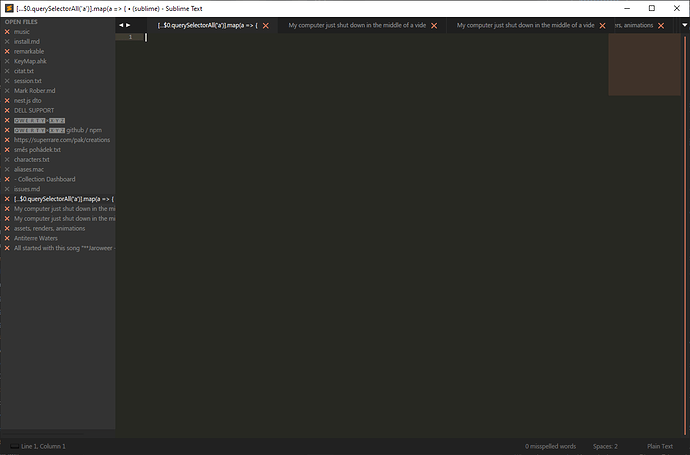Go to next tab with right arrow
Image resolution: width=690 pixels, height=455 pixels.
(x=128, y=25)
